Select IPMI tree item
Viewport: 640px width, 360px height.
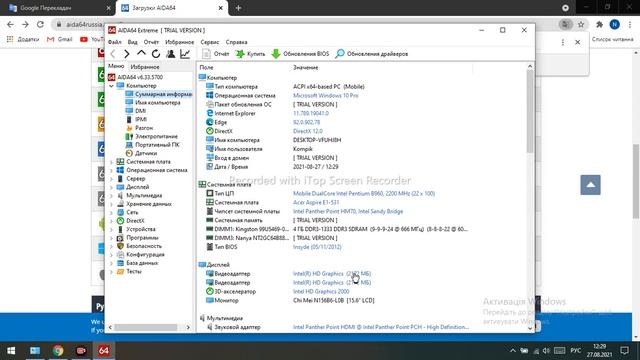(136, 120)
